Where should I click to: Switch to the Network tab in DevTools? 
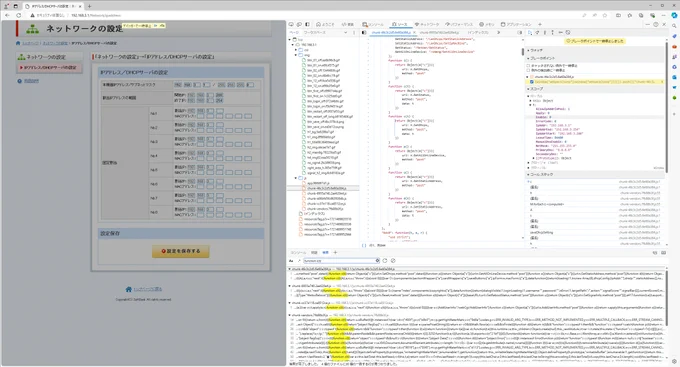(x=427, y=24)
